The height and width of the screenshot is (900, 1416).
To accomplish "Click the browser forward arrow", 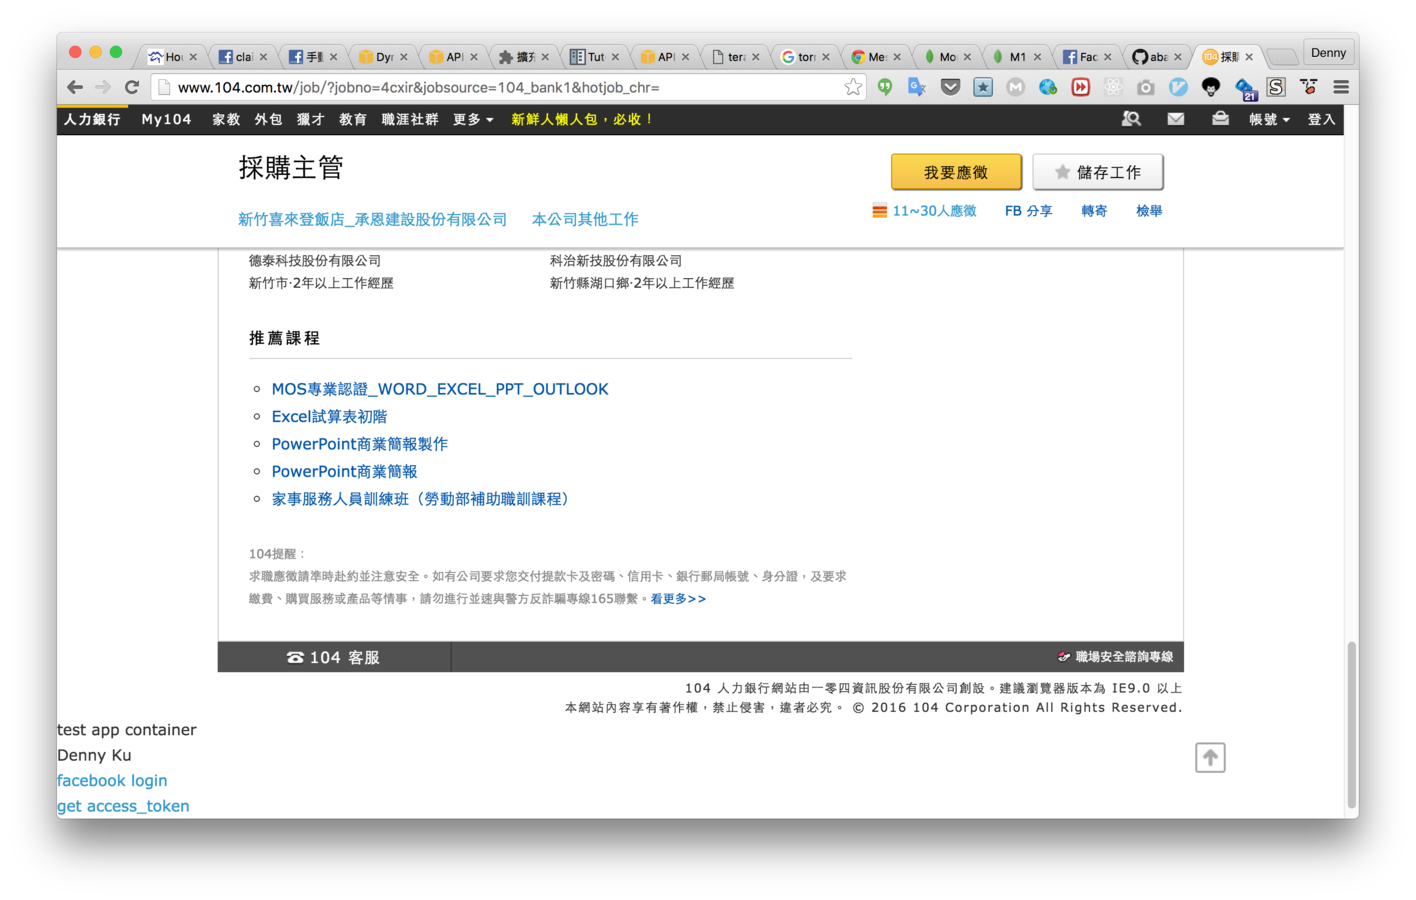I will 103,87.
